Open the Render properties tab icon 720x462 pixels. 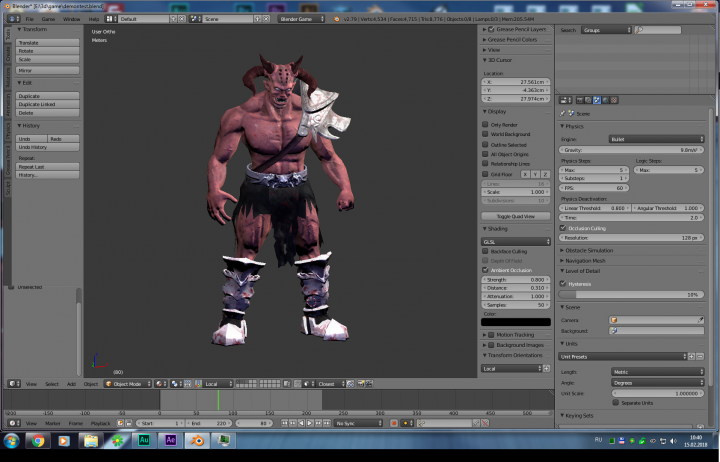[x=580, y=100]
